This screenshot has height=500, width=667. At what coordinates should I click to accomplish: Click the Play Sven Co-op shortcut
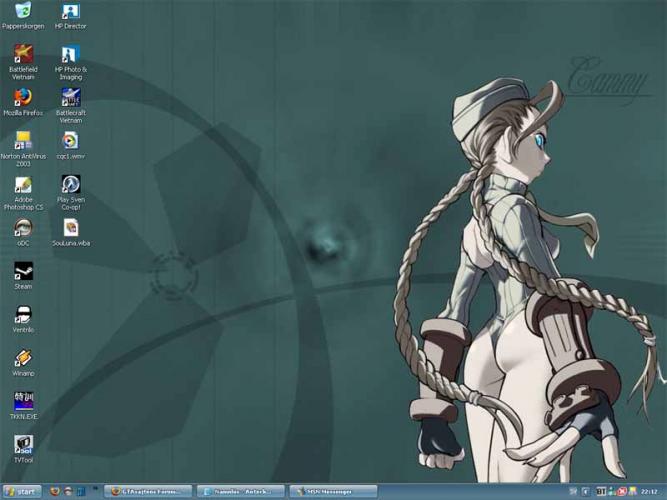70,185
